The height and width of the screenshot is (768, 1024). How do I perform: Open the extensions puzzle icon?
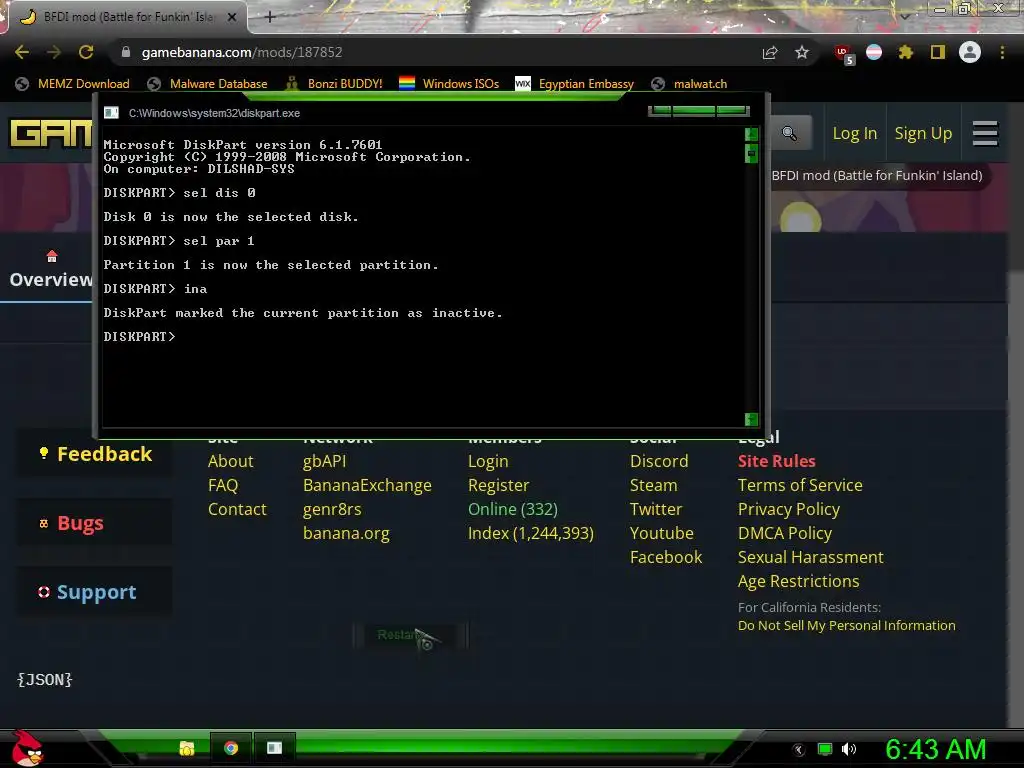point(906,52)
